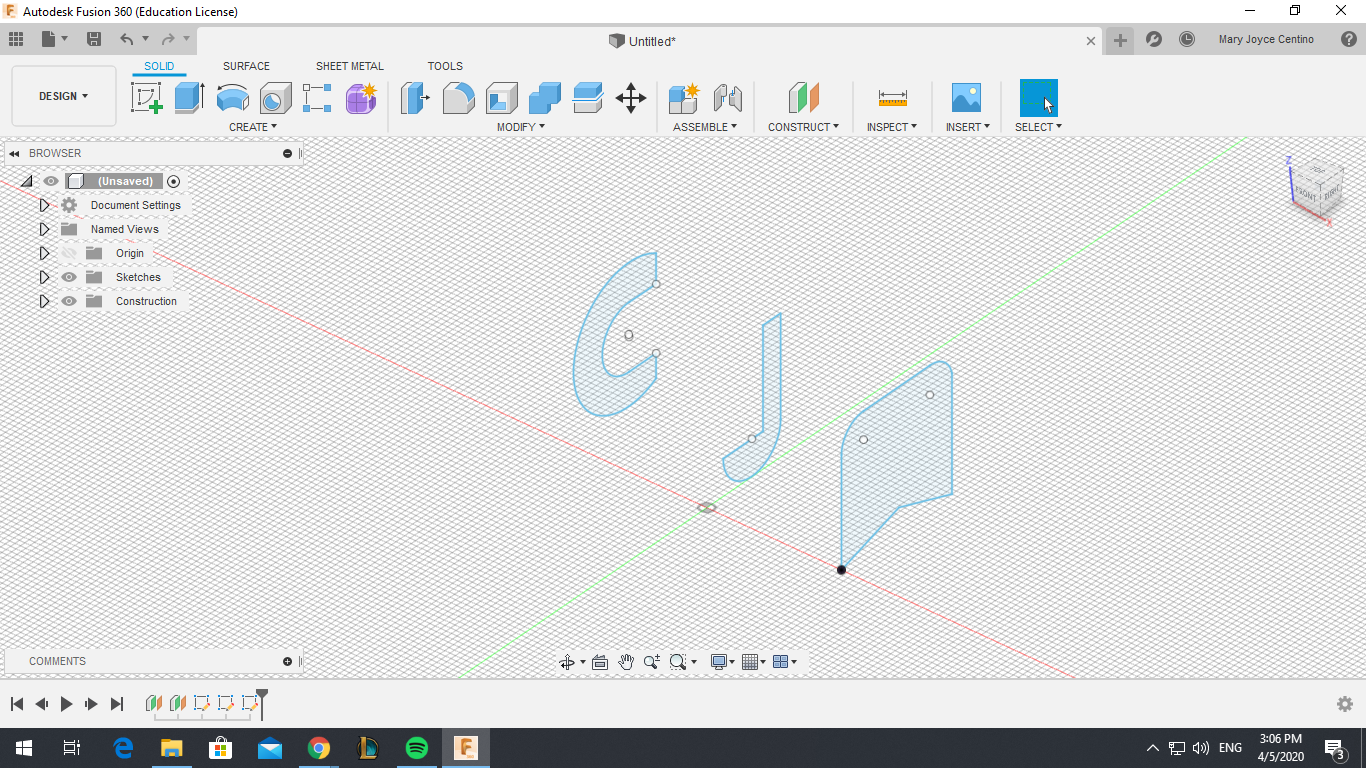This screenshot has width=1366, height=768.
Task: Hide the Sketches folder visibility
Action: point(69,277)
